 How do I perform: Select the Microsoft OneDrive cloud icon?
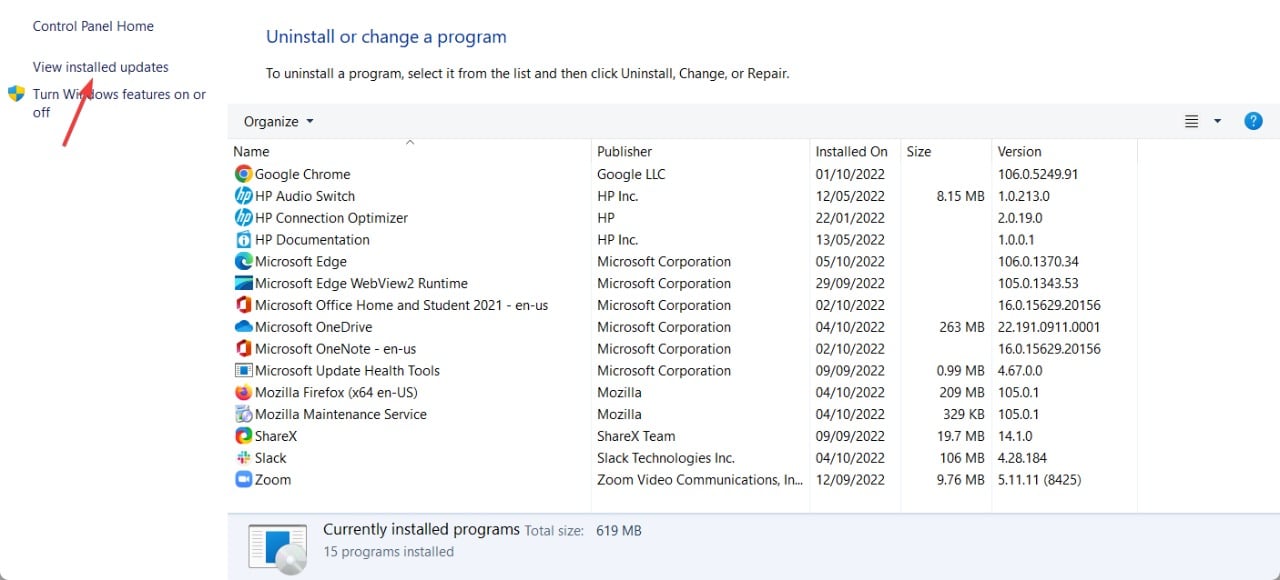(x=243, y=327)
